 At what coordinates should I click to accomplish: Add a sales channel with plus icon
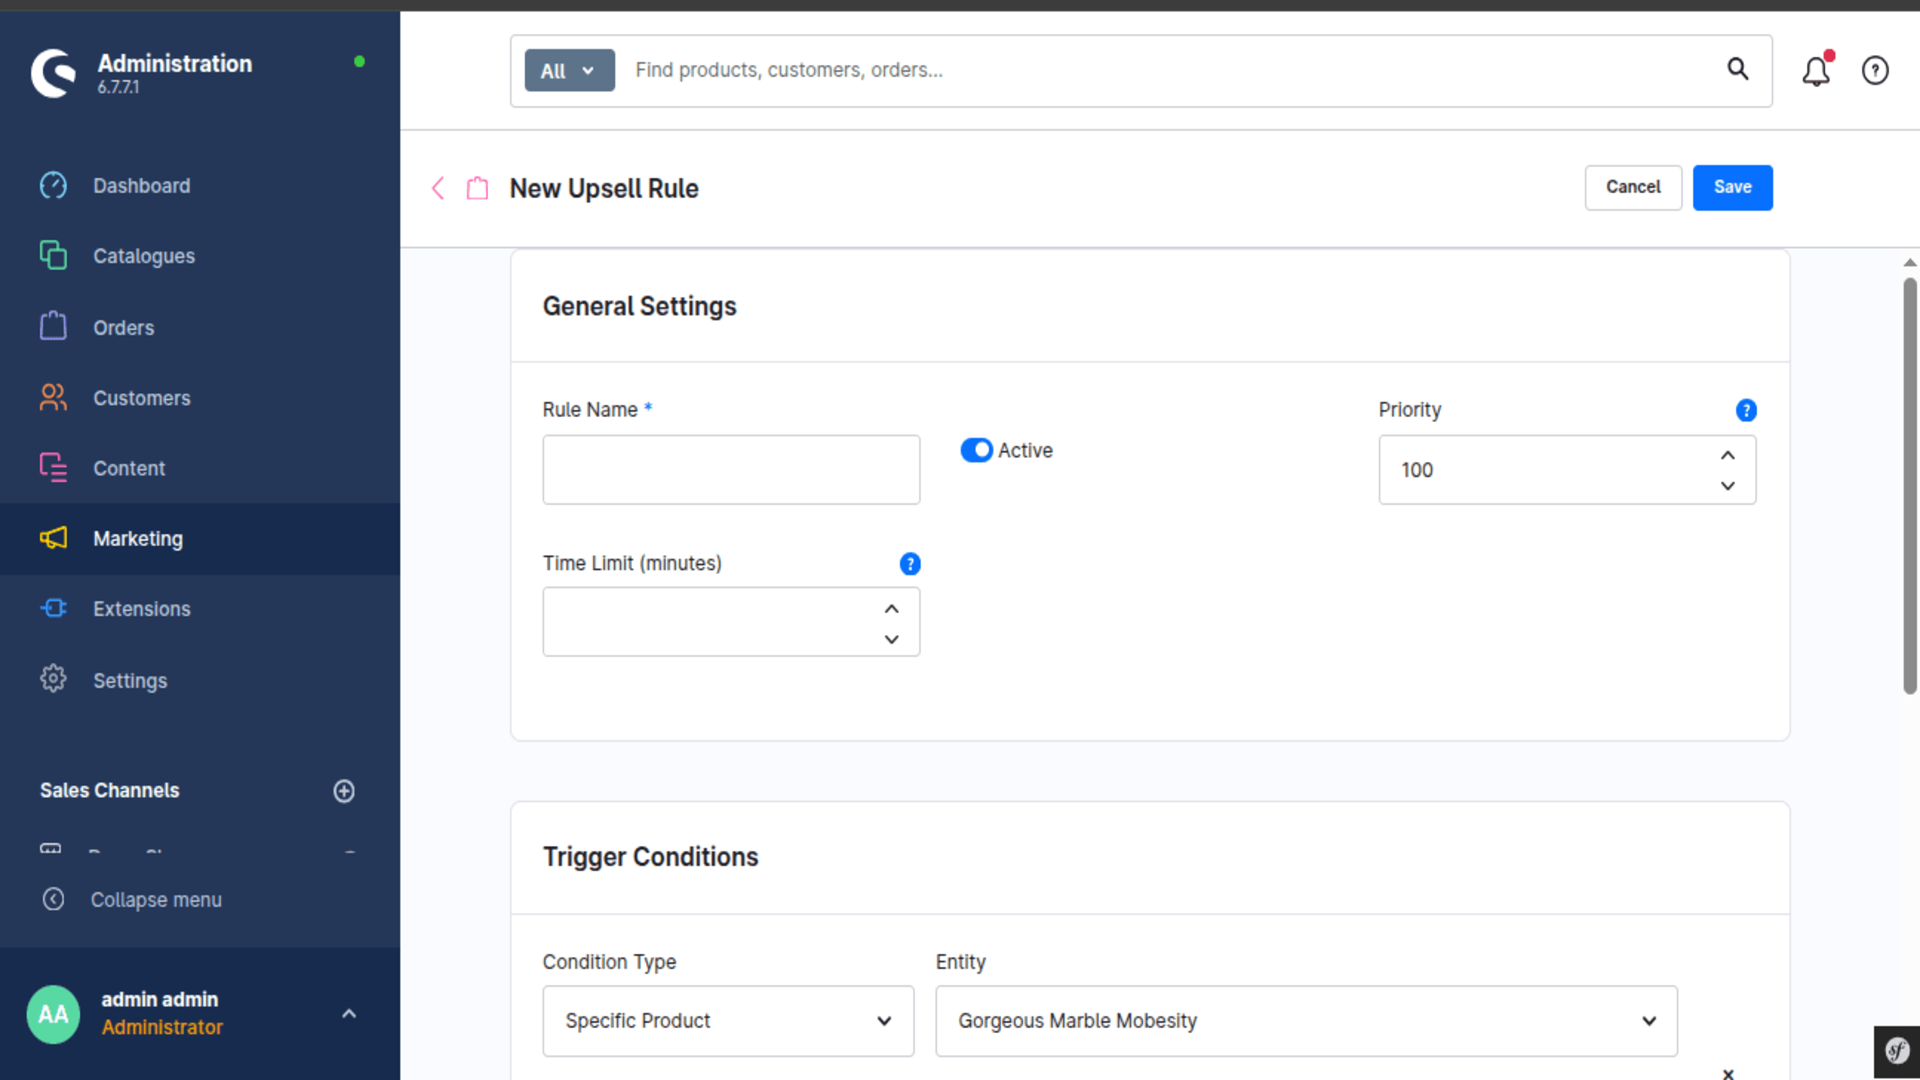click(344, 791)
